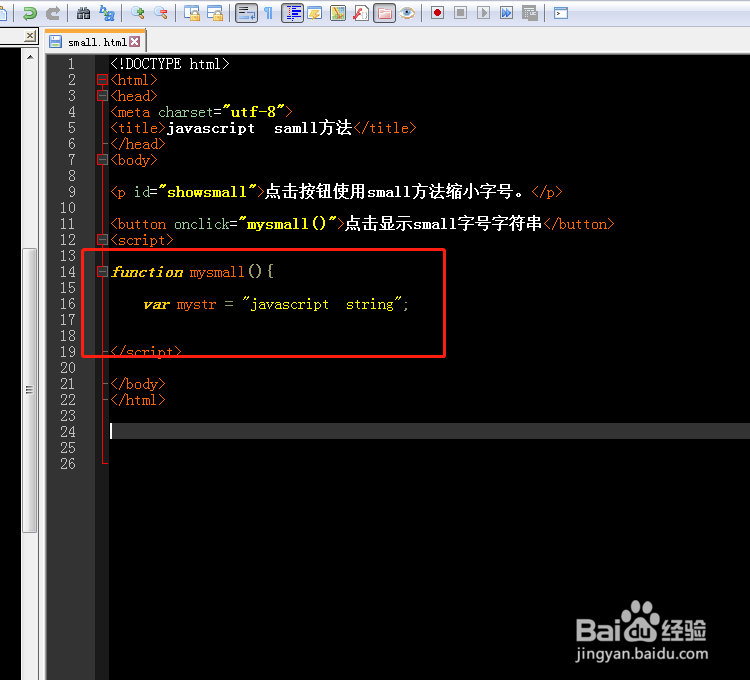Image resolution: width=750 pixels, height=680 pixels.
Task: Click the Zoom In magnifier icon
Action: click(x=138, y=13)
